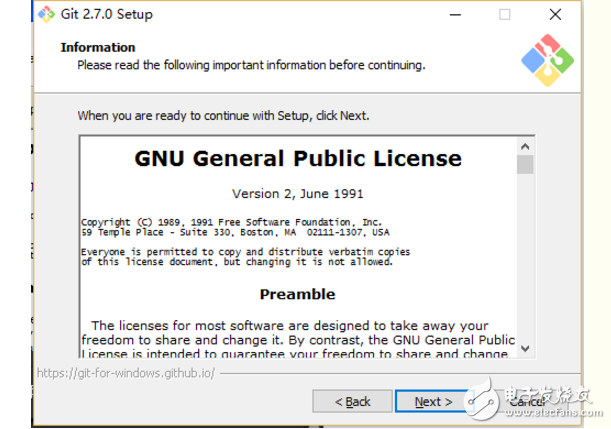Click the watermark logo near the Cancel button

(x=515, y=400)
